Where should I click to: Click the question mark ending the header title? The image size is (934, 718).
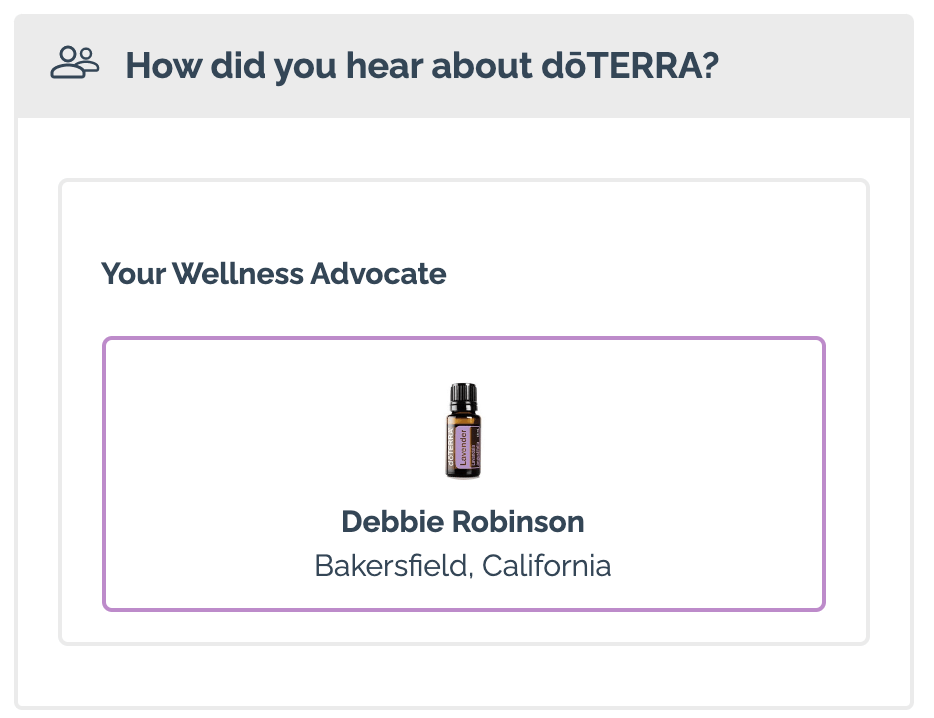pyautogui.click(x=710, y=66)
